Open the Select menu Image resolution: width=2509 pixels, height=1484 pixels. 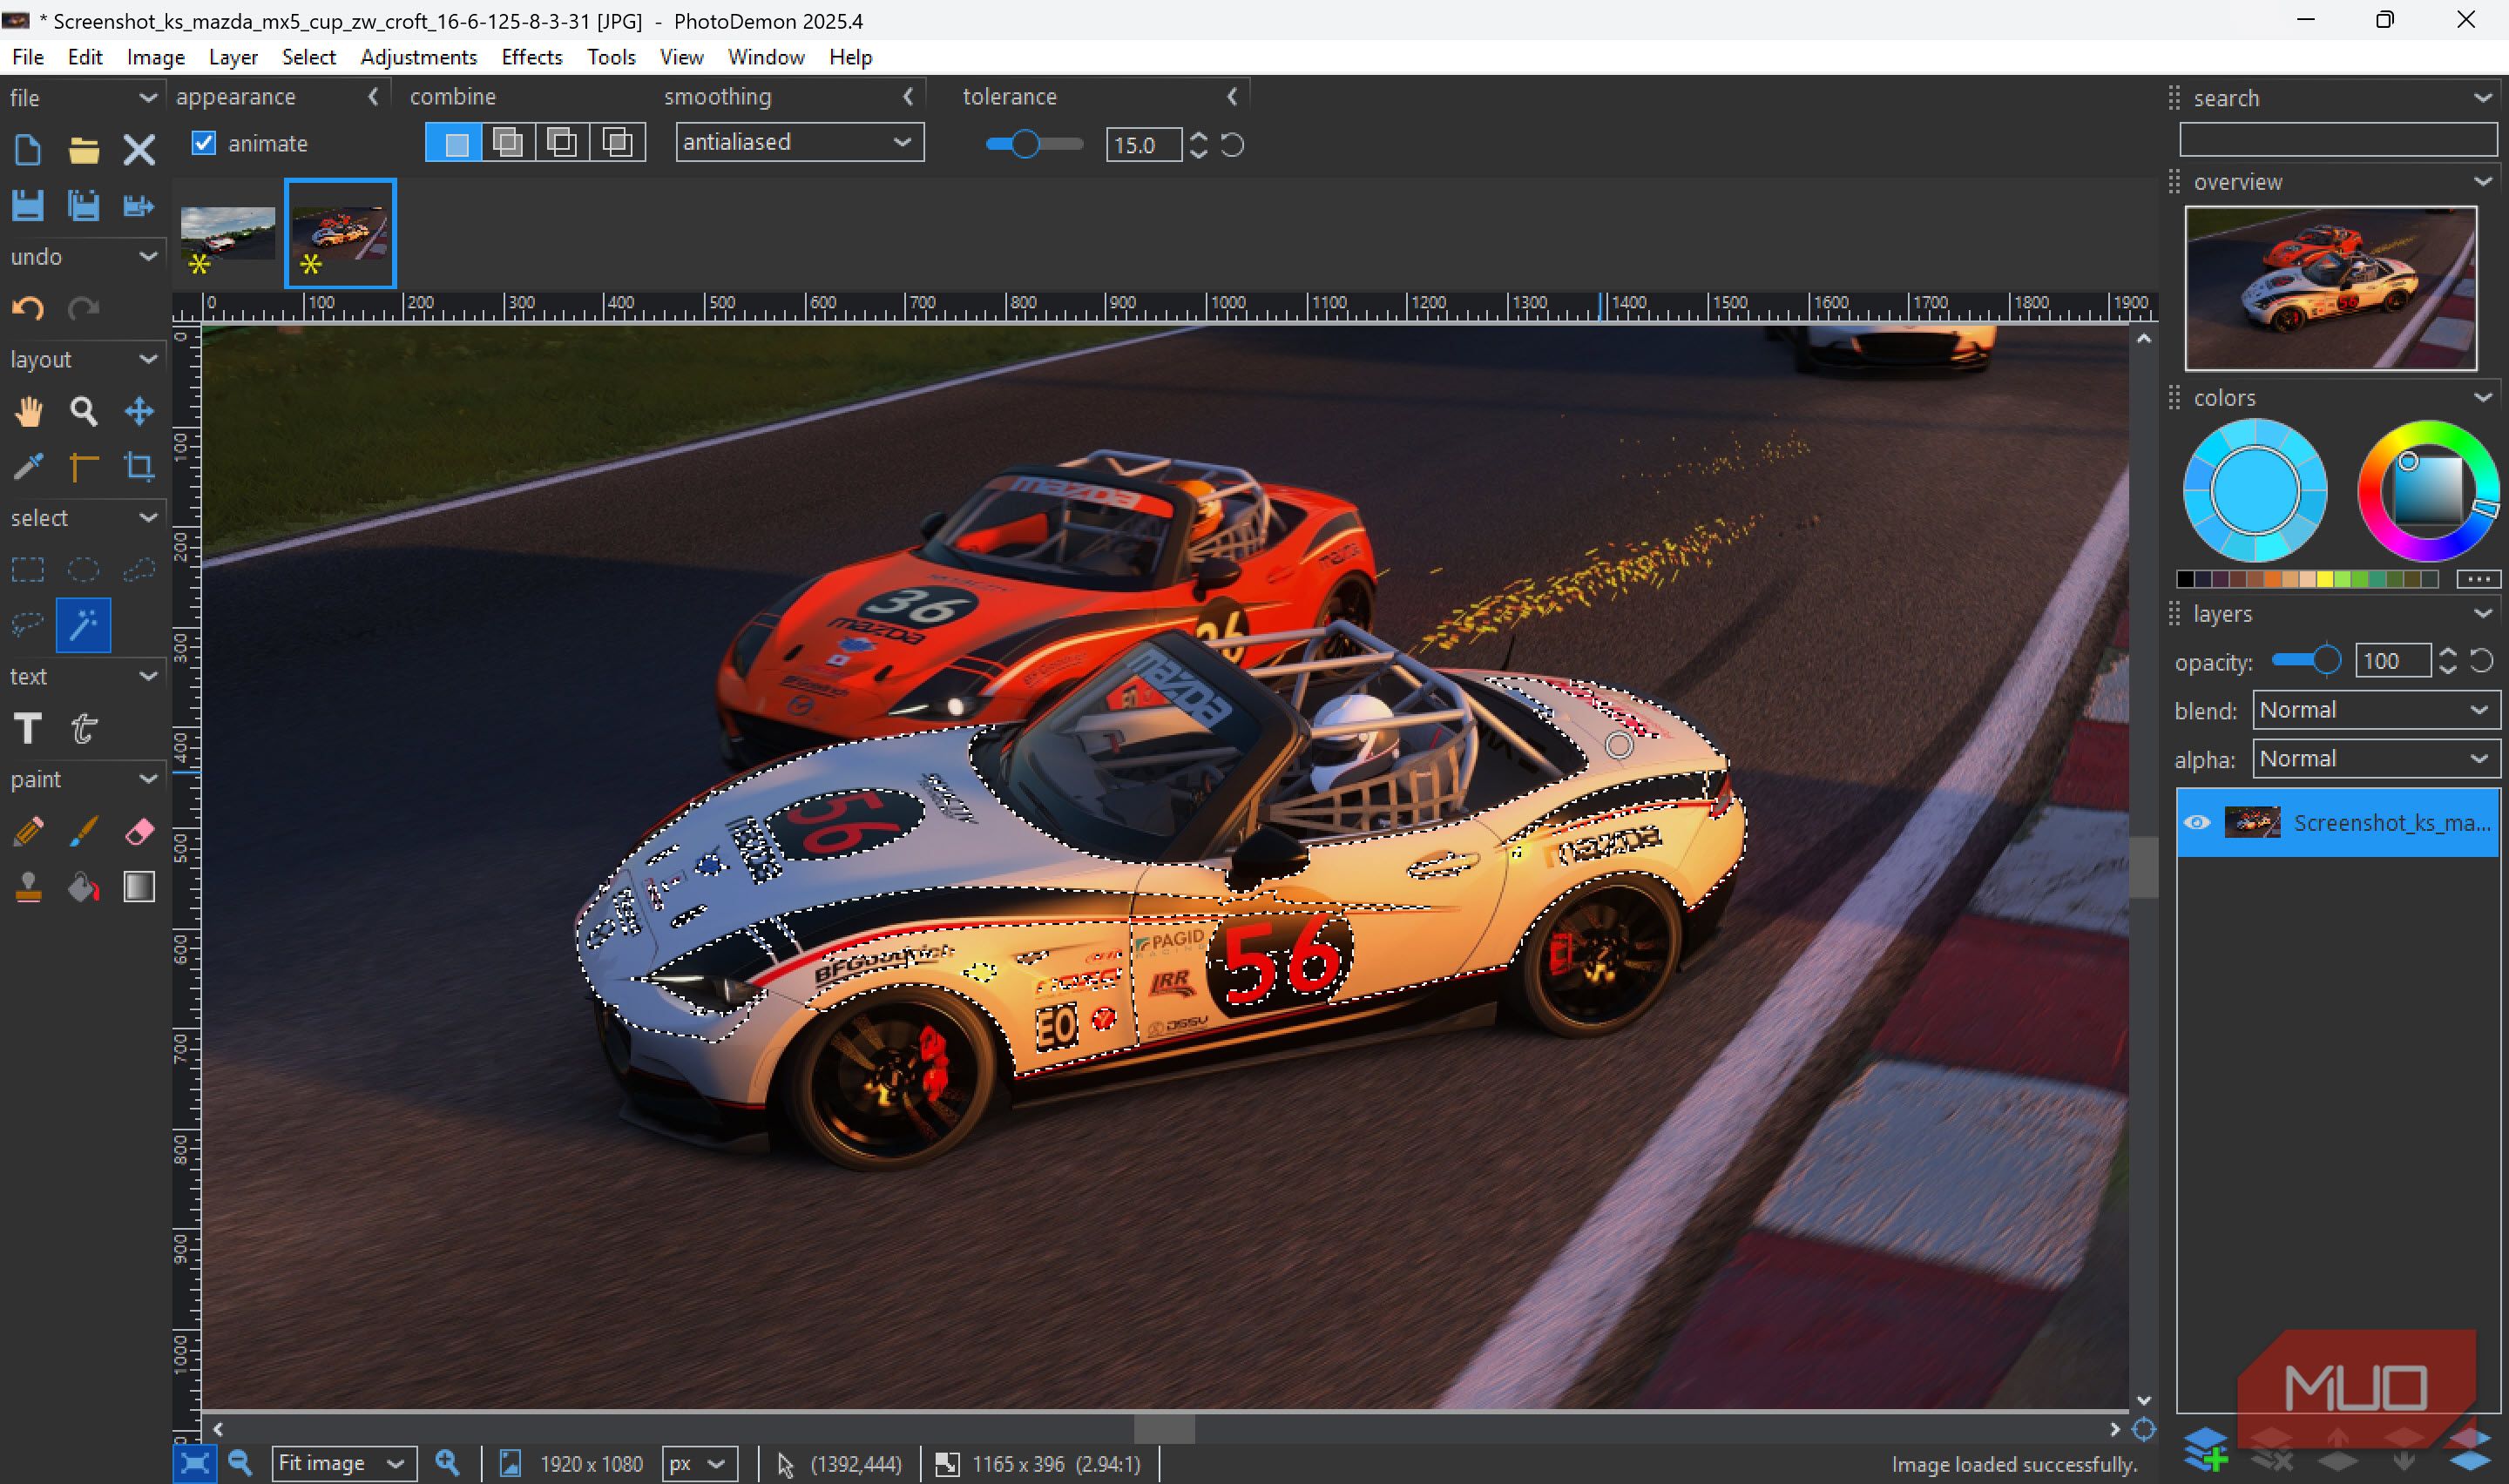click(308, 57)
